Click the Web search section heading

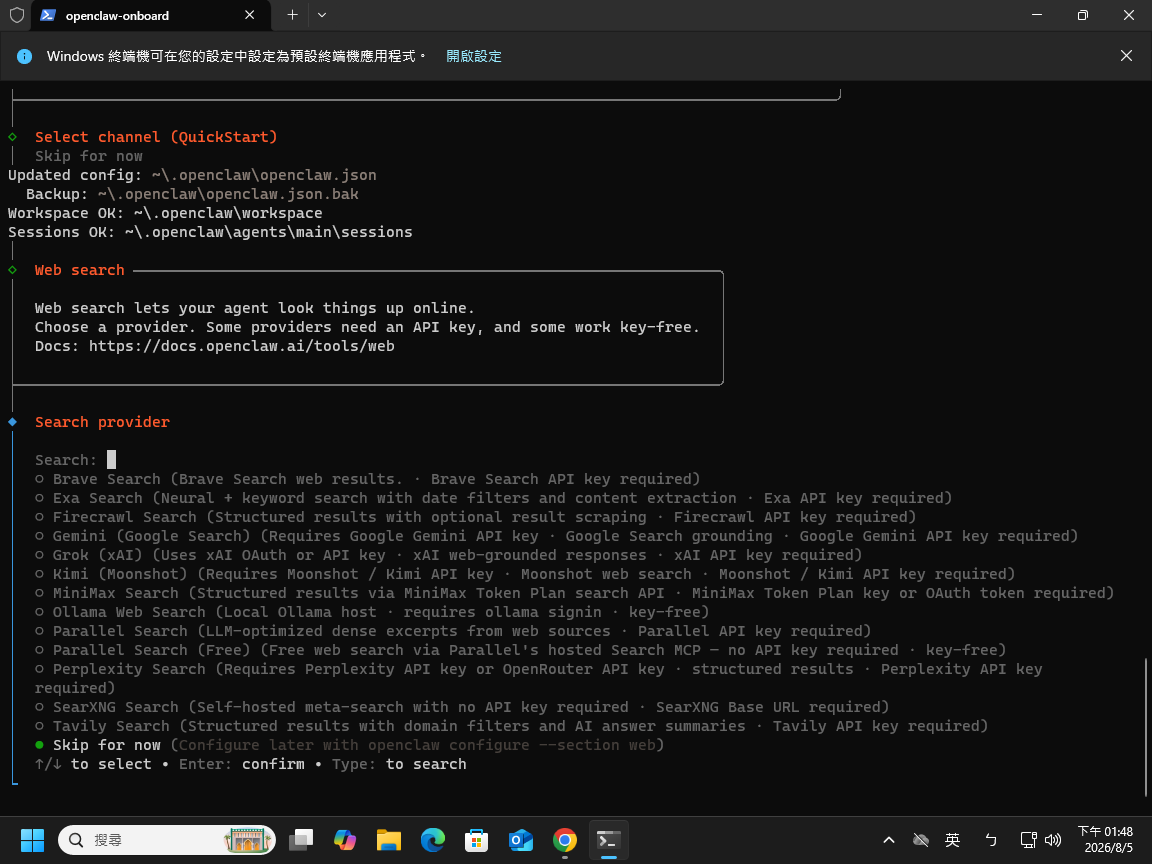(79, 270)
